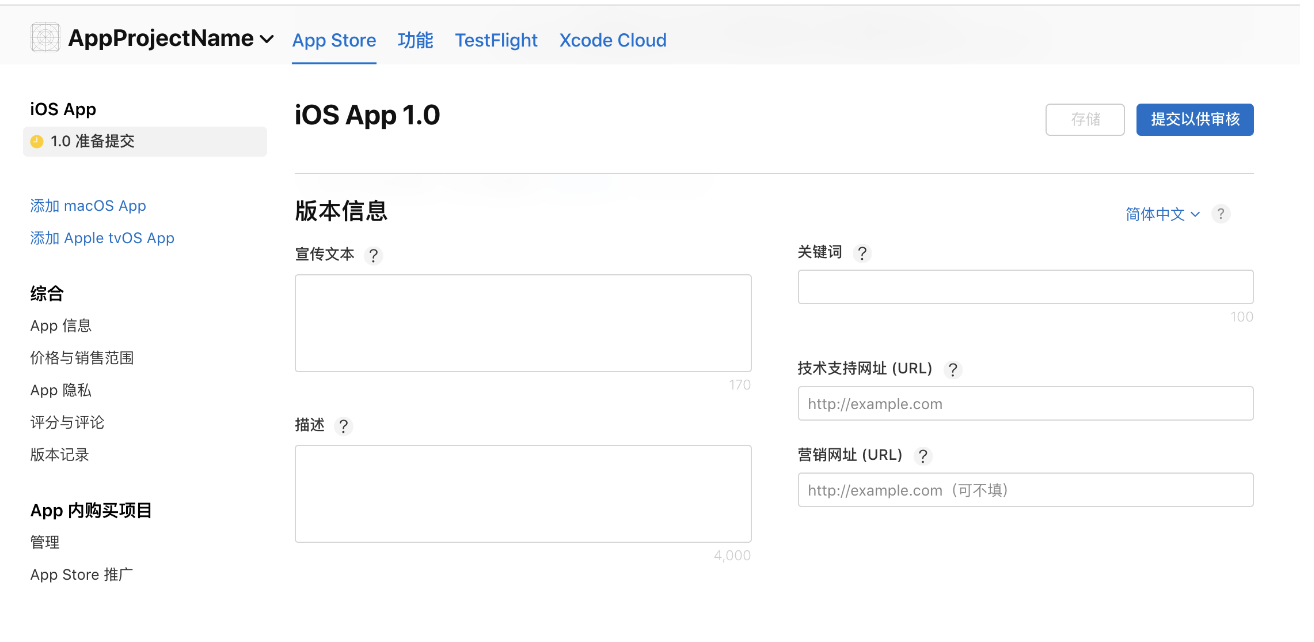1314x642 pixels.
Task: Open 评分与评论 in the sidebar
Action: point(67,422)
